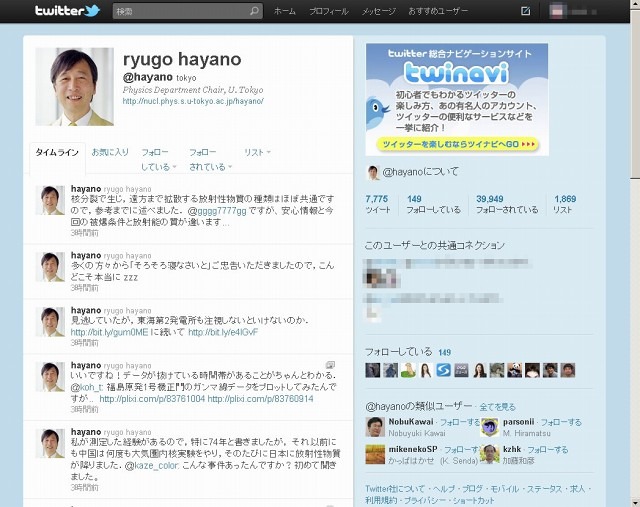Open the media icon on the plixi tweet
The height and width of the screenshot is (507, 640).
pyautogui.click(x=330, y=365)
